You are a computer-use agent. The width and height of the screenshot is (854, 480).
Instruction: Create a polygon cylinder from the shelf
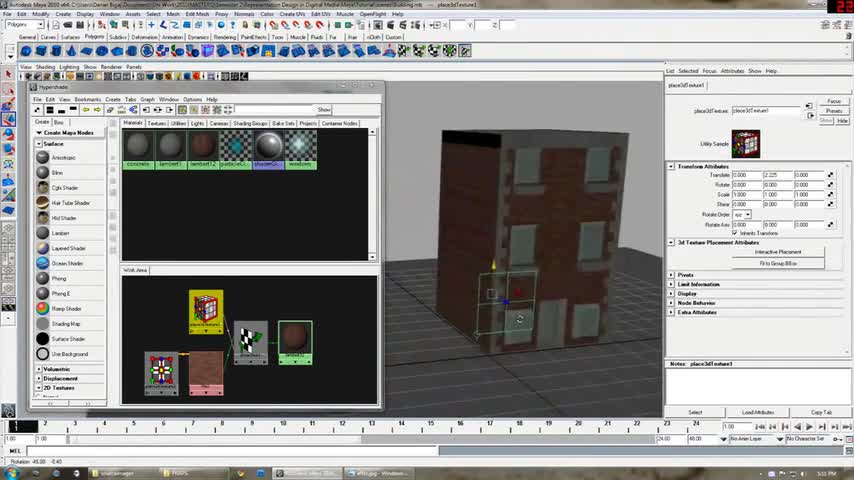[x=56, y=51]
